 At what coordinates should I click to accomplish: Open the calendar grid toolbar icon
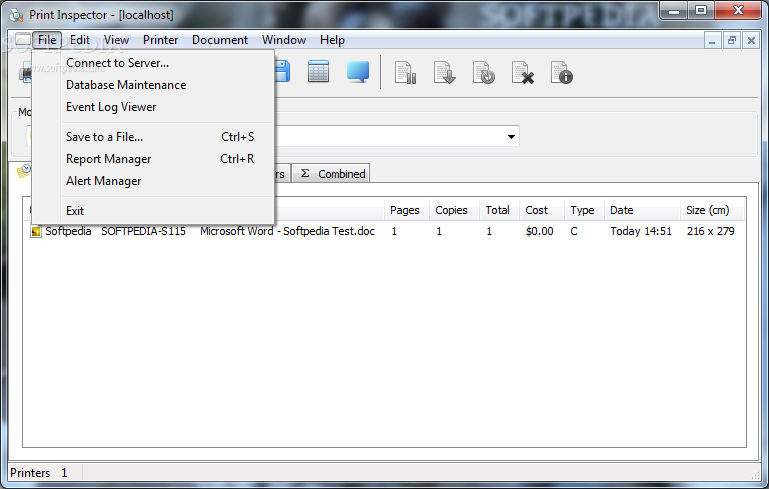click(x=318, y=72)
